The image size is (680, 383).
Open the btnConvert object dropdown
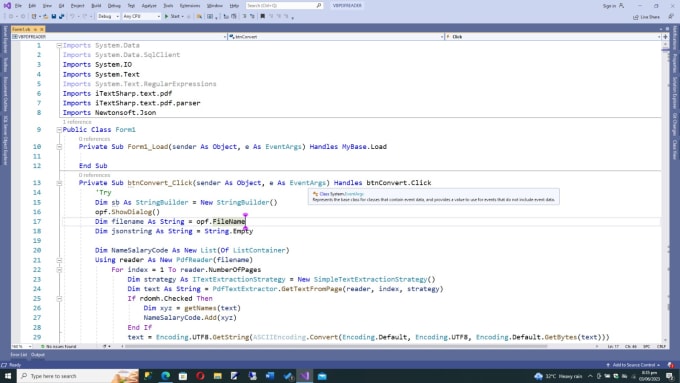tap(336, 37)
